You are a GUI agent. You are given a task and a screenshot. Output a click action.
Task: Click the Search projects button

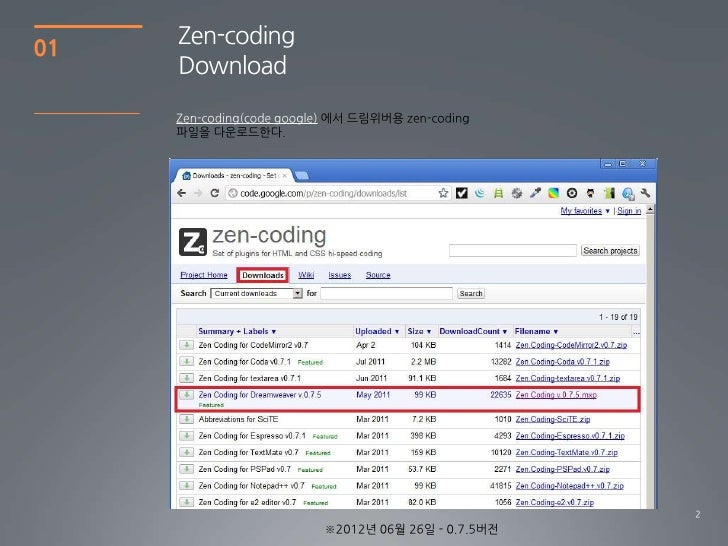pos(610,251)
